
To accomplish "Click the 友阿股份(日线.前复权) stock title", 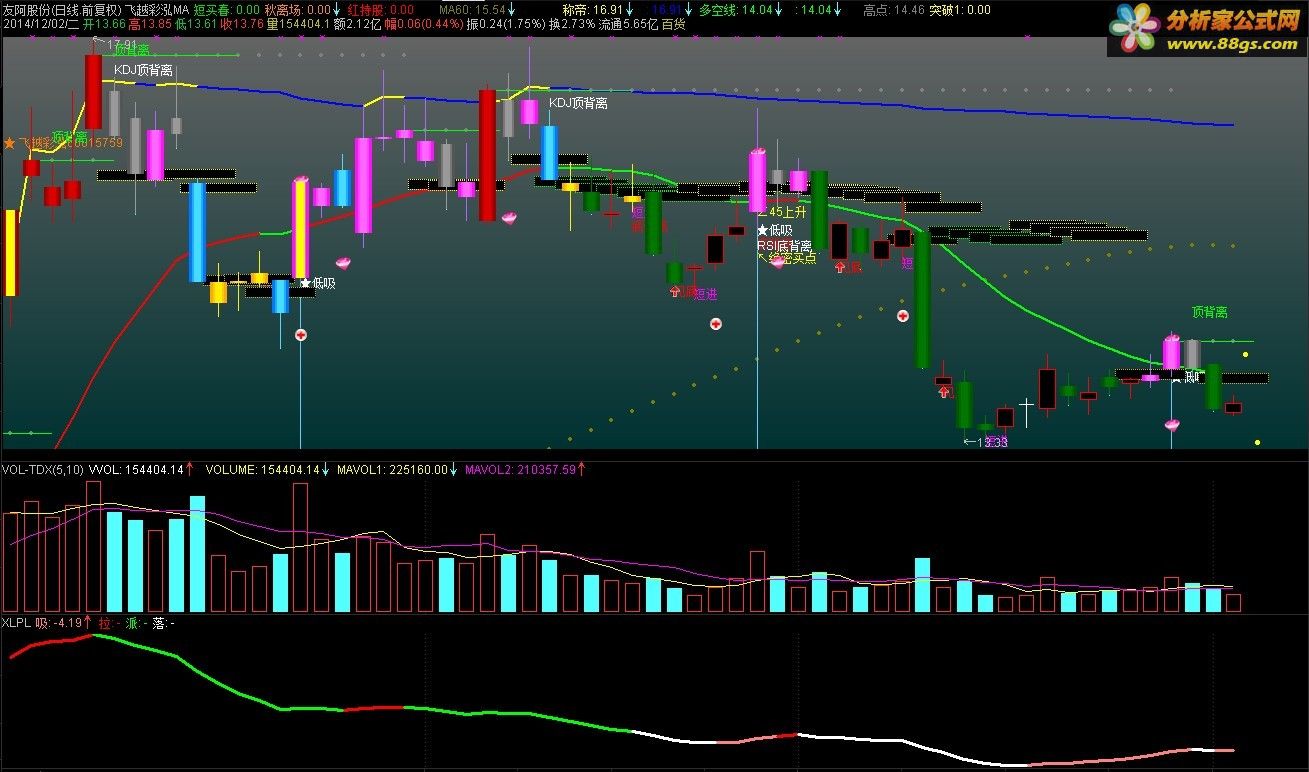I will tap(62, 9).
